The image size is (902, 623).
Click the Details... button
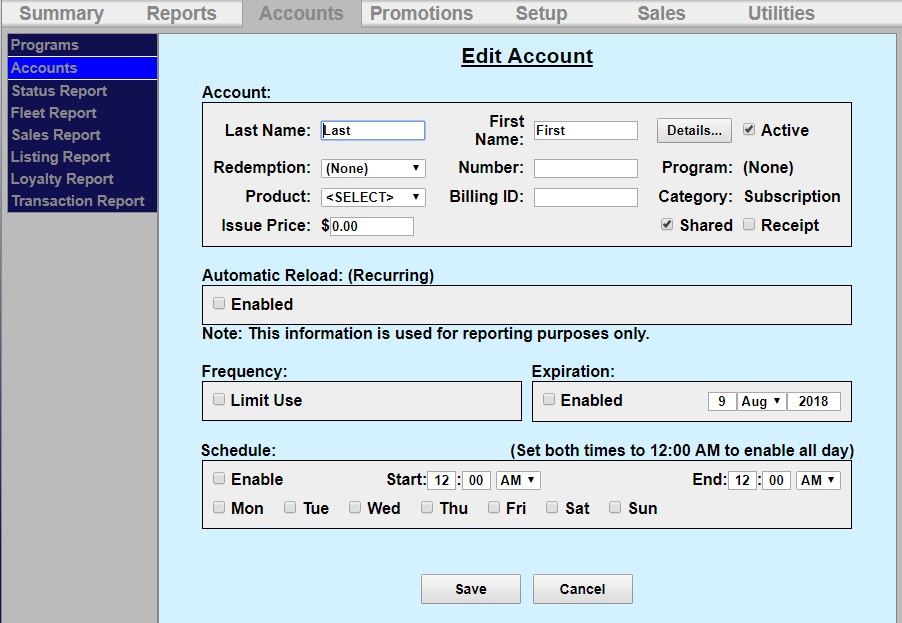pyautogui.click(x=694, y=130)
